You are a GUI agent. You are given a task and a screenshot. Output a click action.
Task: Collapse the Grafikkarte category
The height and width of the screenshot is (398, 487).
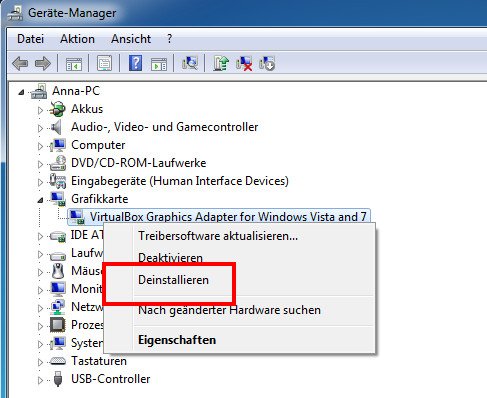pos(40,200)
